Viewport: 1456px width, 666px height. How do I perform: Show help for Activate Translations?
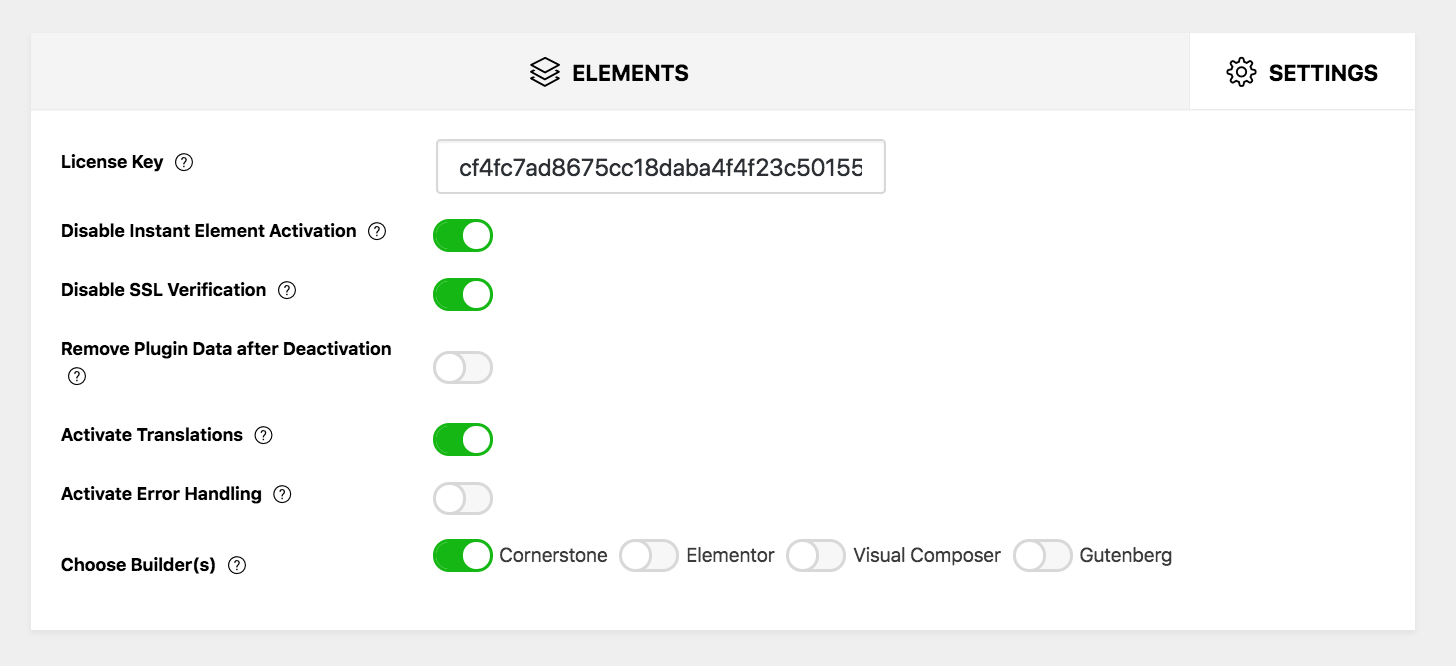263,435
